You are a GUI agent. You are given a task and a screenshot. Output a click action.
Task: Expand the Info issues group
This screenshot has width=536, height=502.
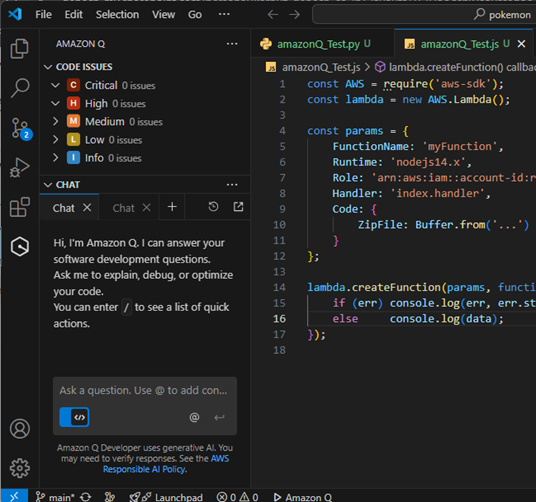[55, 158]
